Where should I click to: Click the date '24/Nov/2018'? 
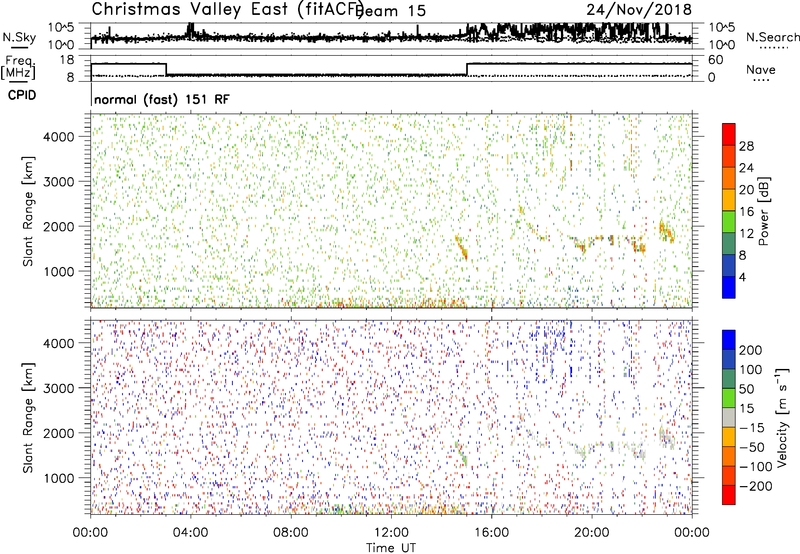(639, 9)
